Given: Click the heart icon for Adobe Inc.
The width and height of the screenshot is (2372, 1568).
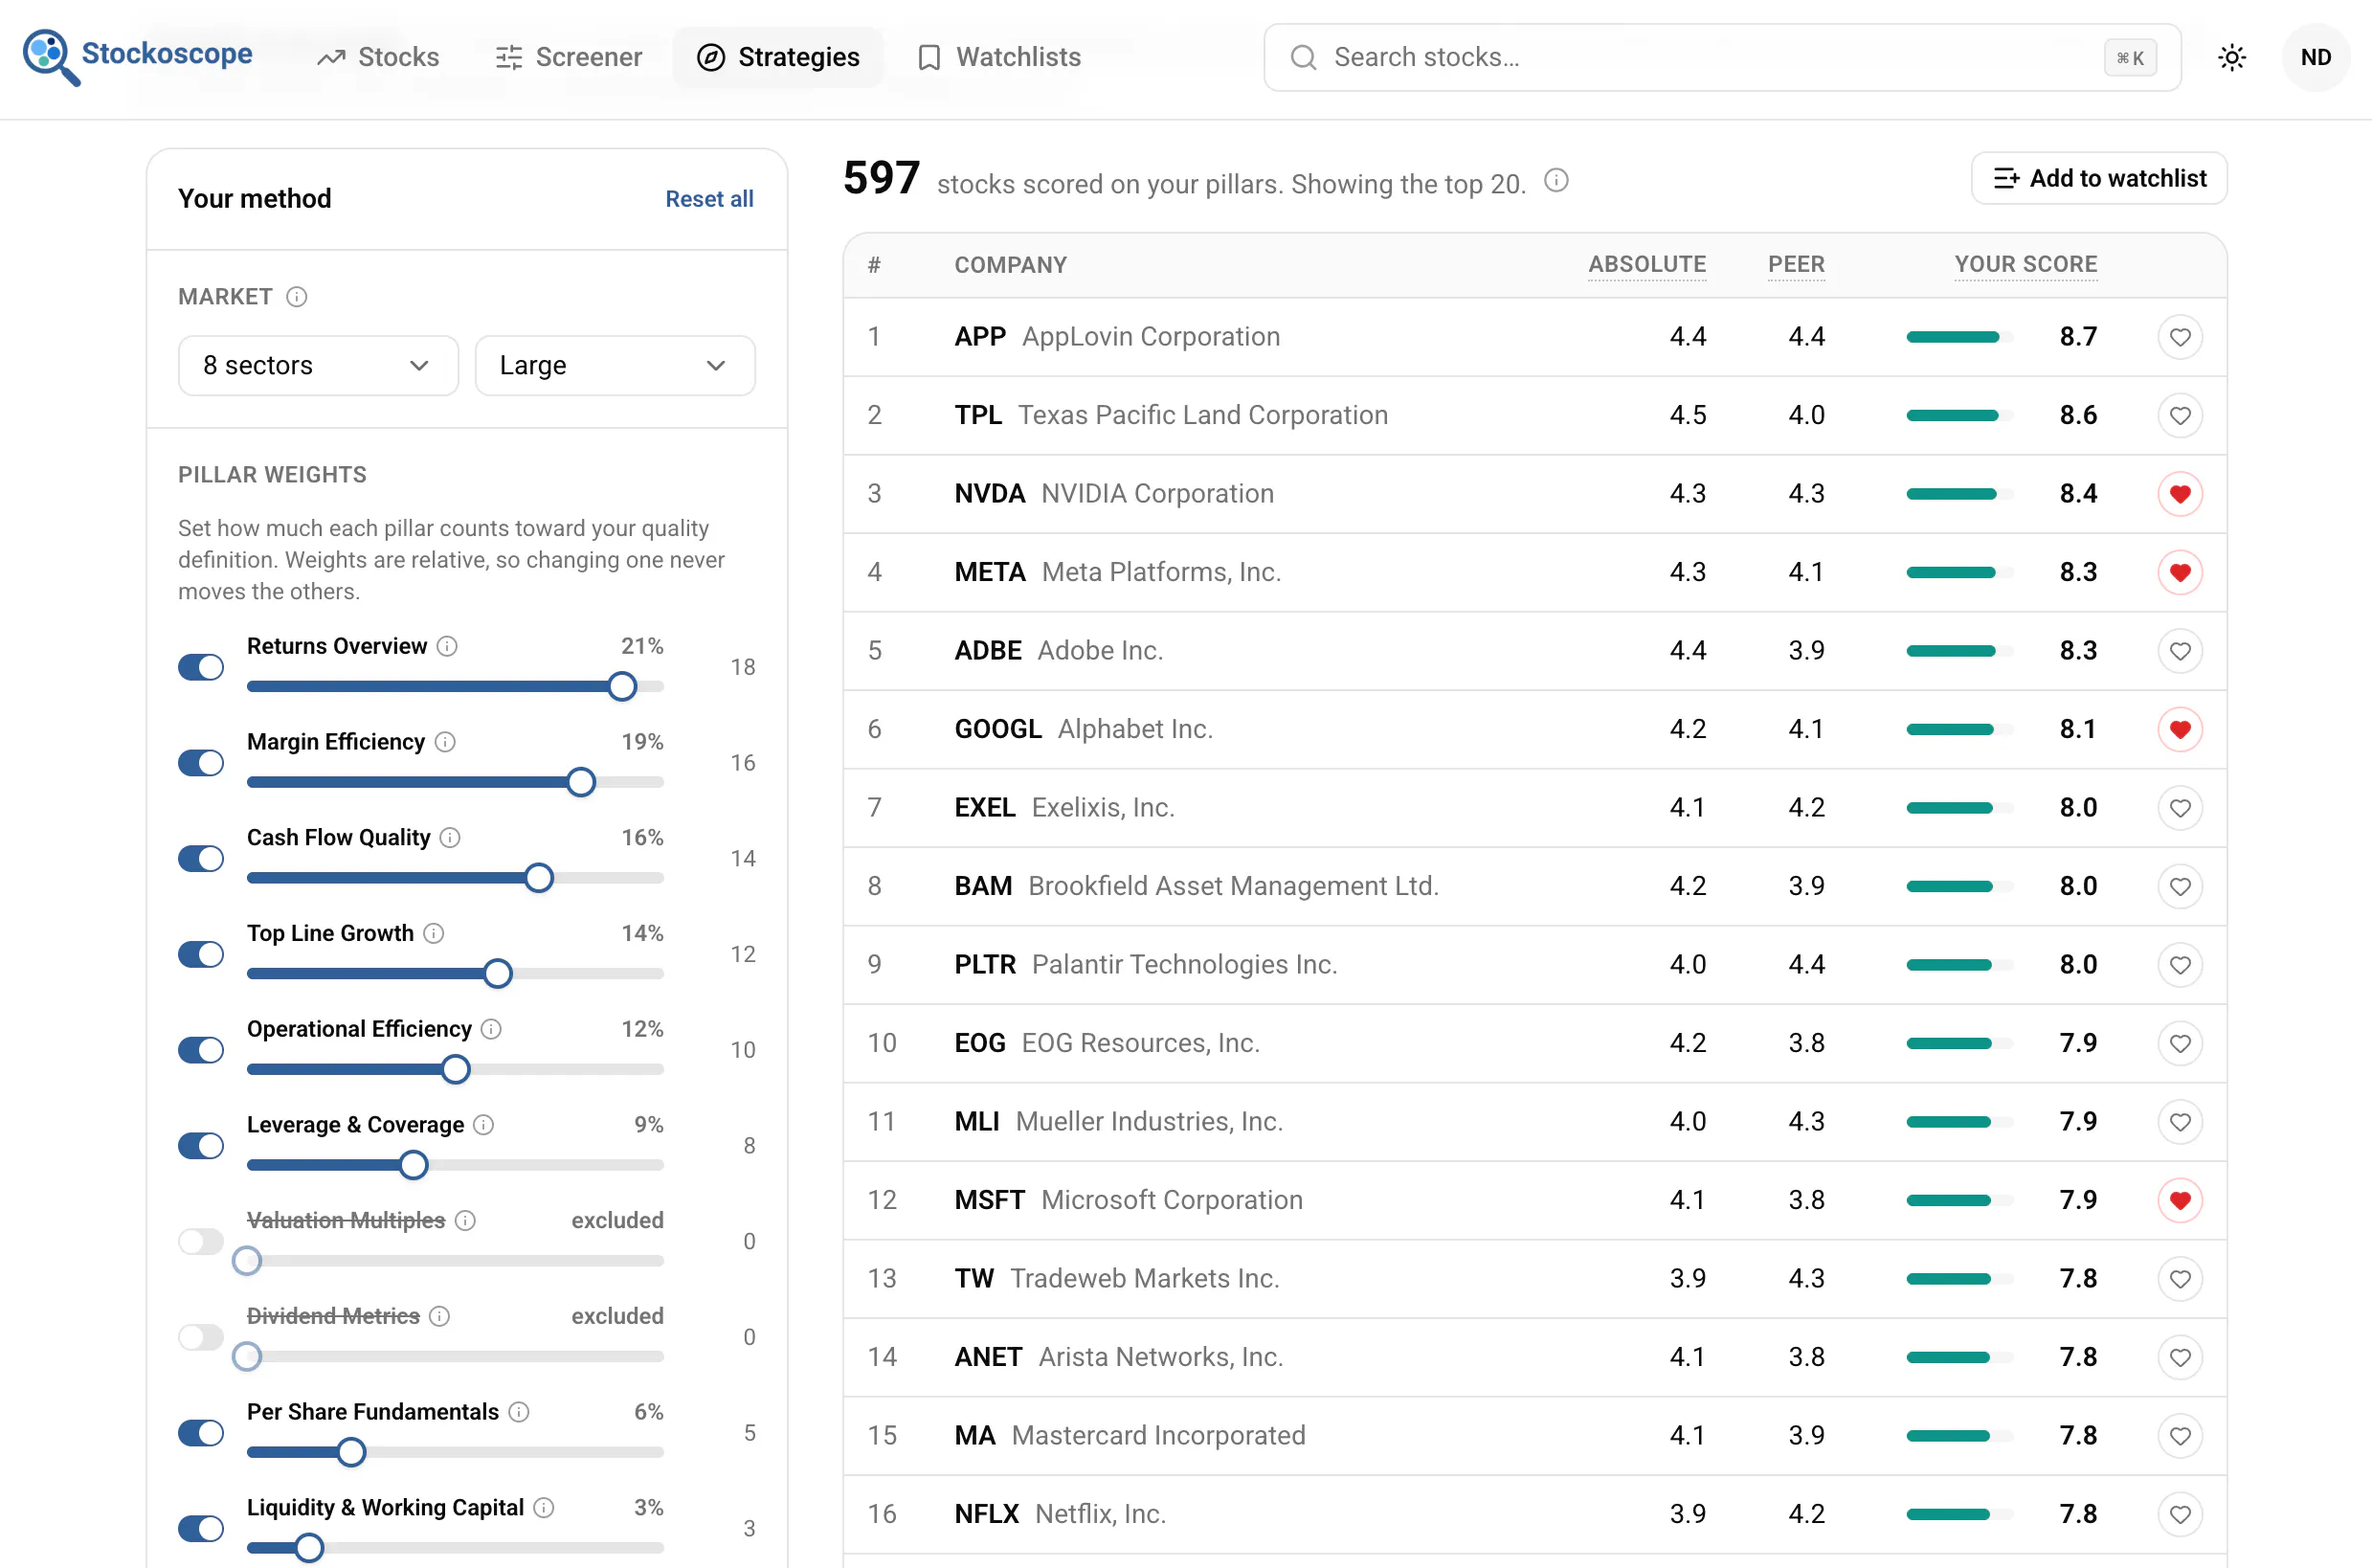Looking at the screenshot, I should point(2180,651).
